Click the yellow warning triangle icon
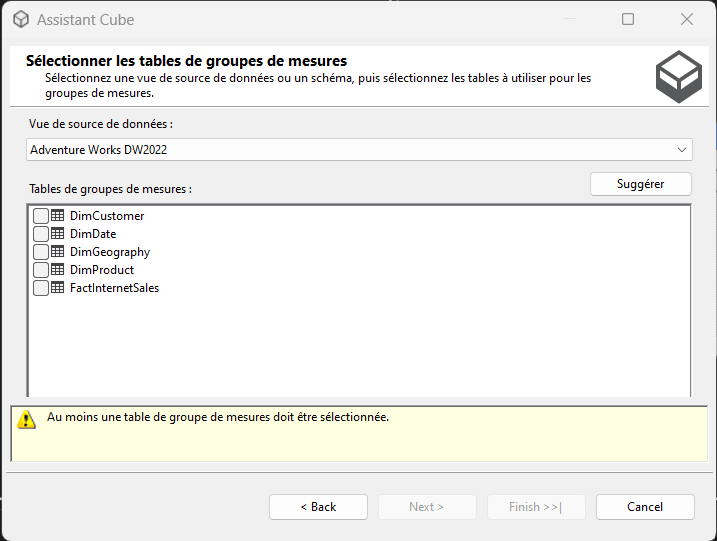 click(27, 419)
